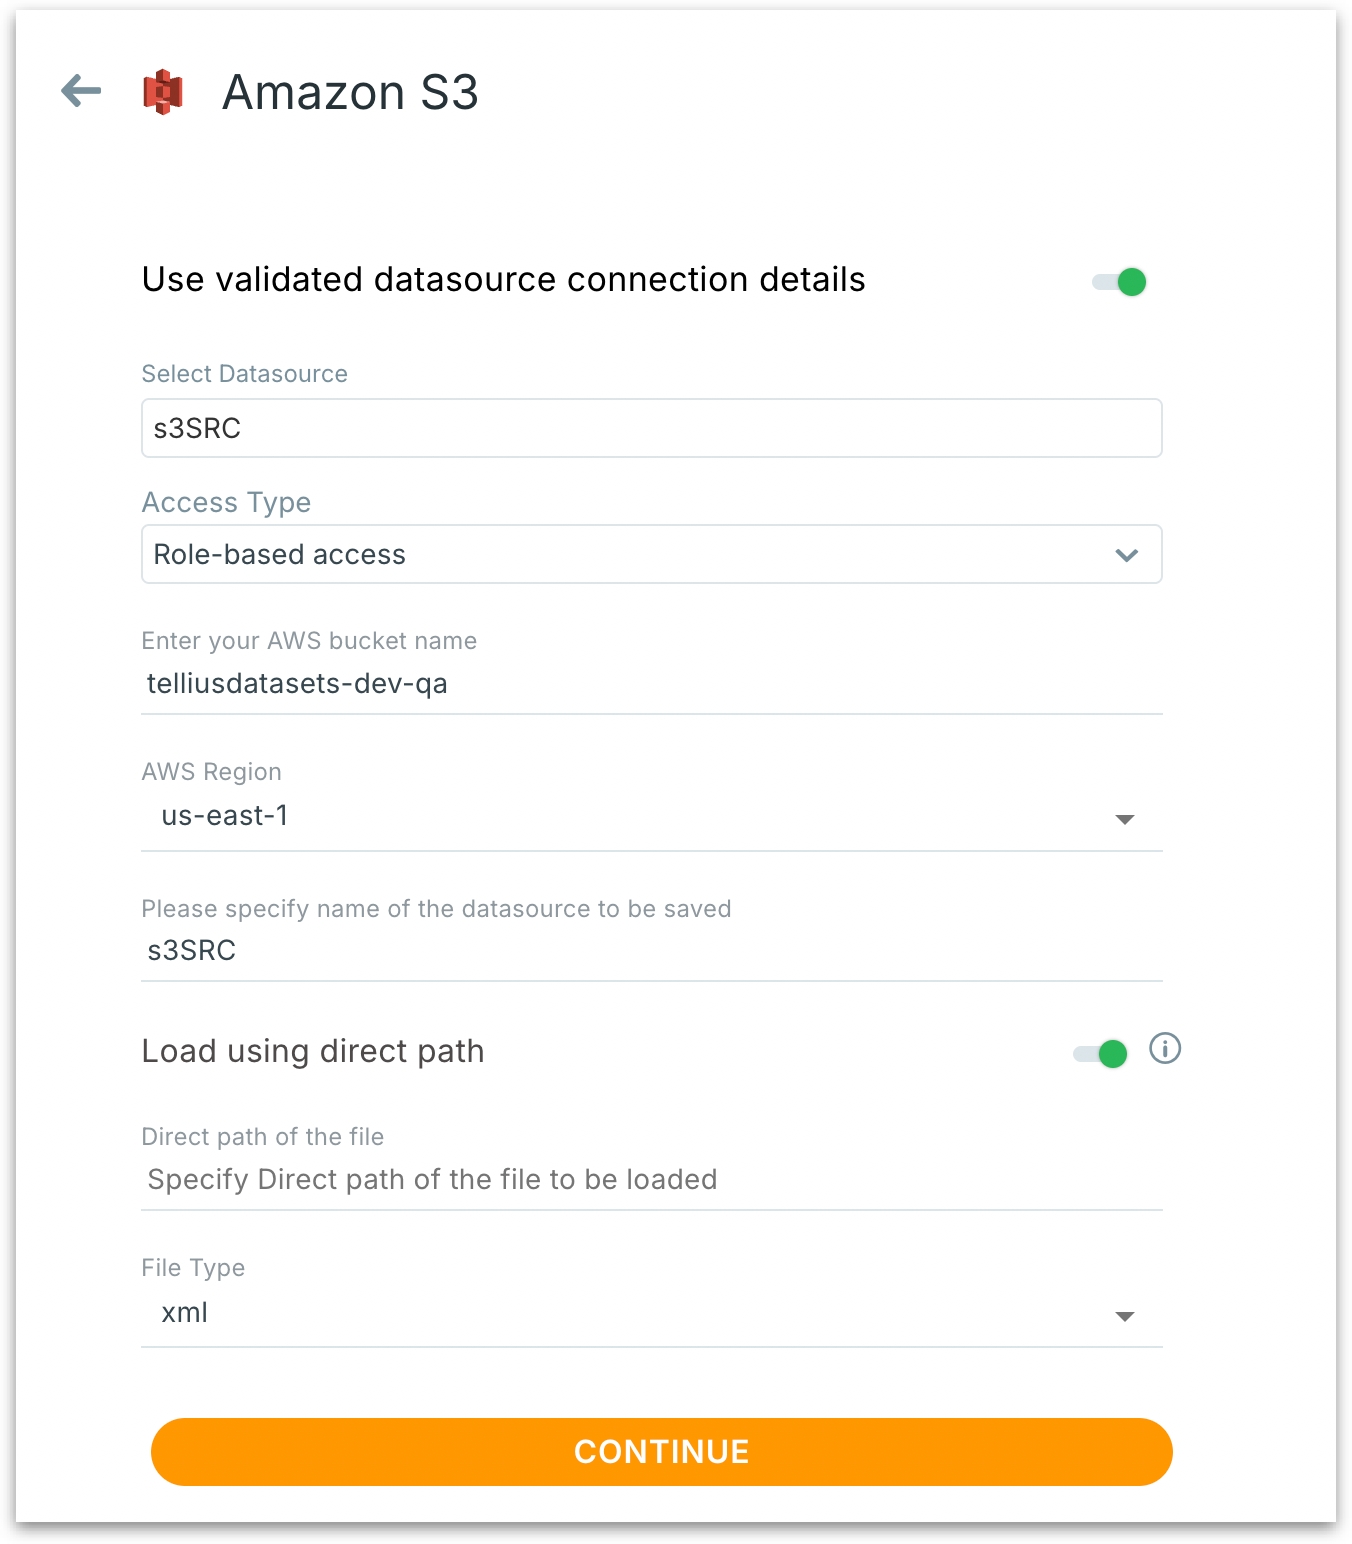
Task: Click the Use validated datasource connection details label
Action: tap(503, 280)
